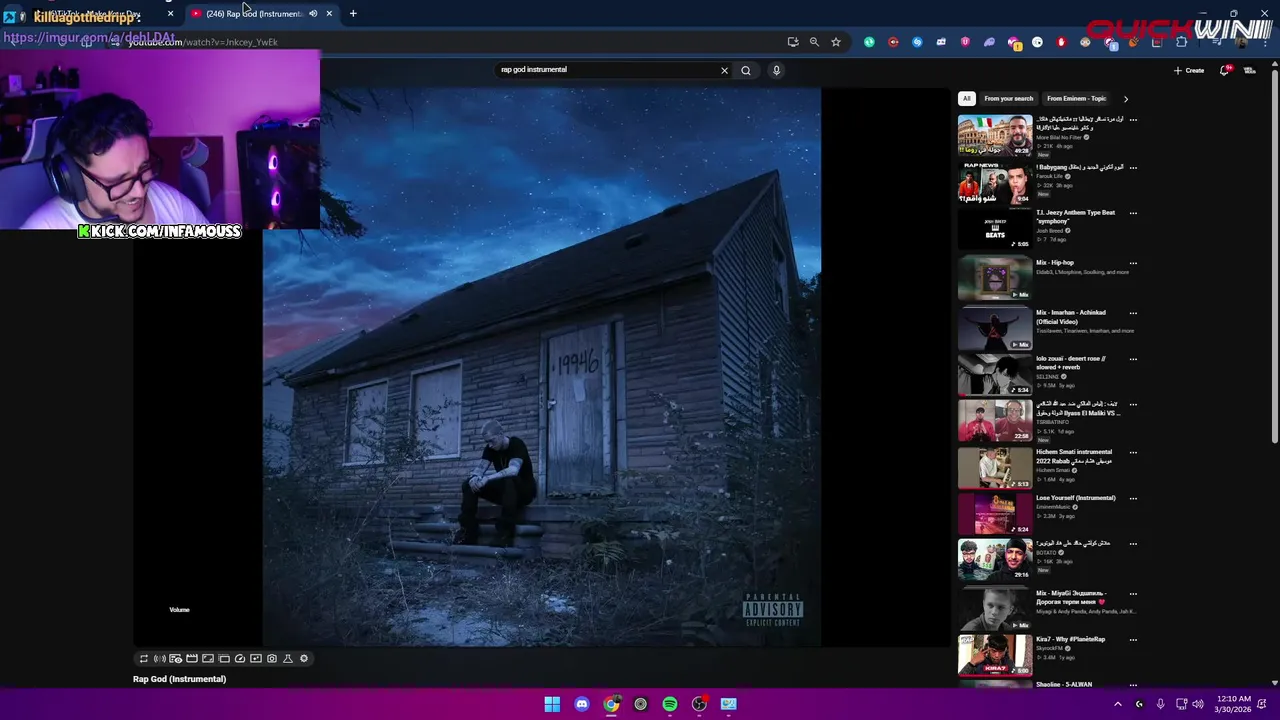Click the system tray volume speaker icon
The image size is (1280, 720).
pyautogui.click(x=1200, y=704)
